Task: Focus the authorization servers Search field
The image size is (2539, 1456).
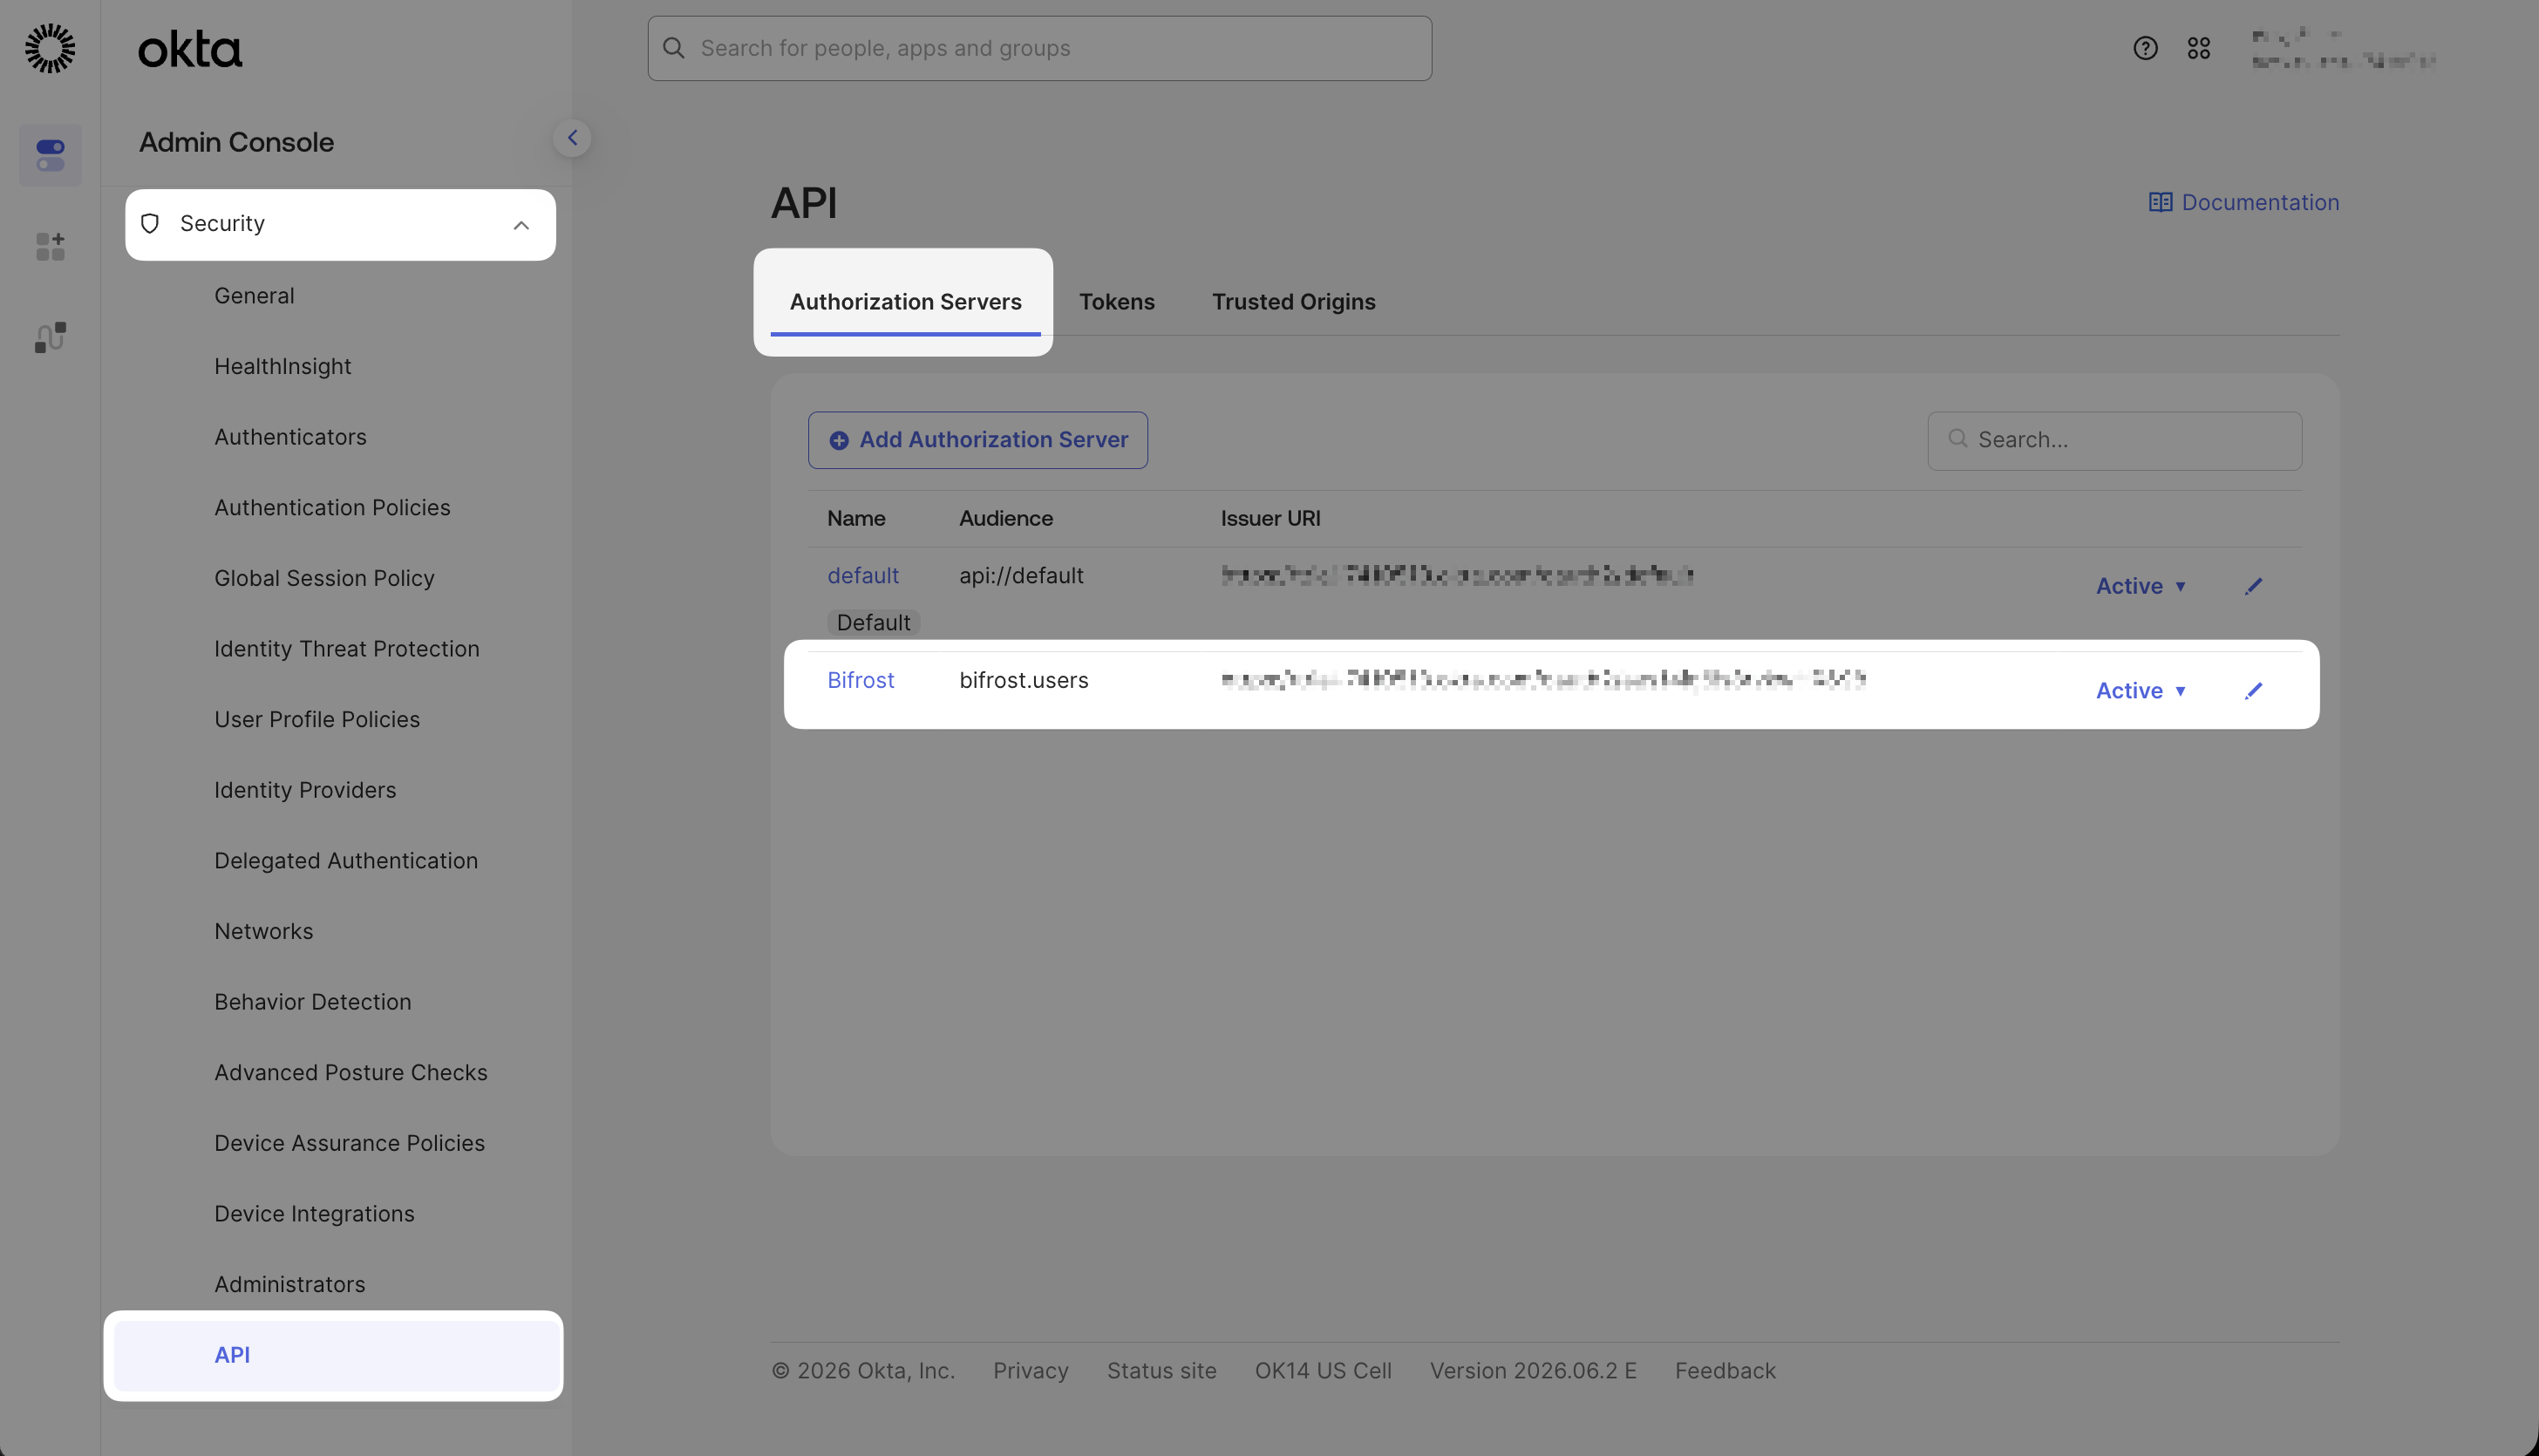Action: pyautogui.click(x=2114, y=441)
